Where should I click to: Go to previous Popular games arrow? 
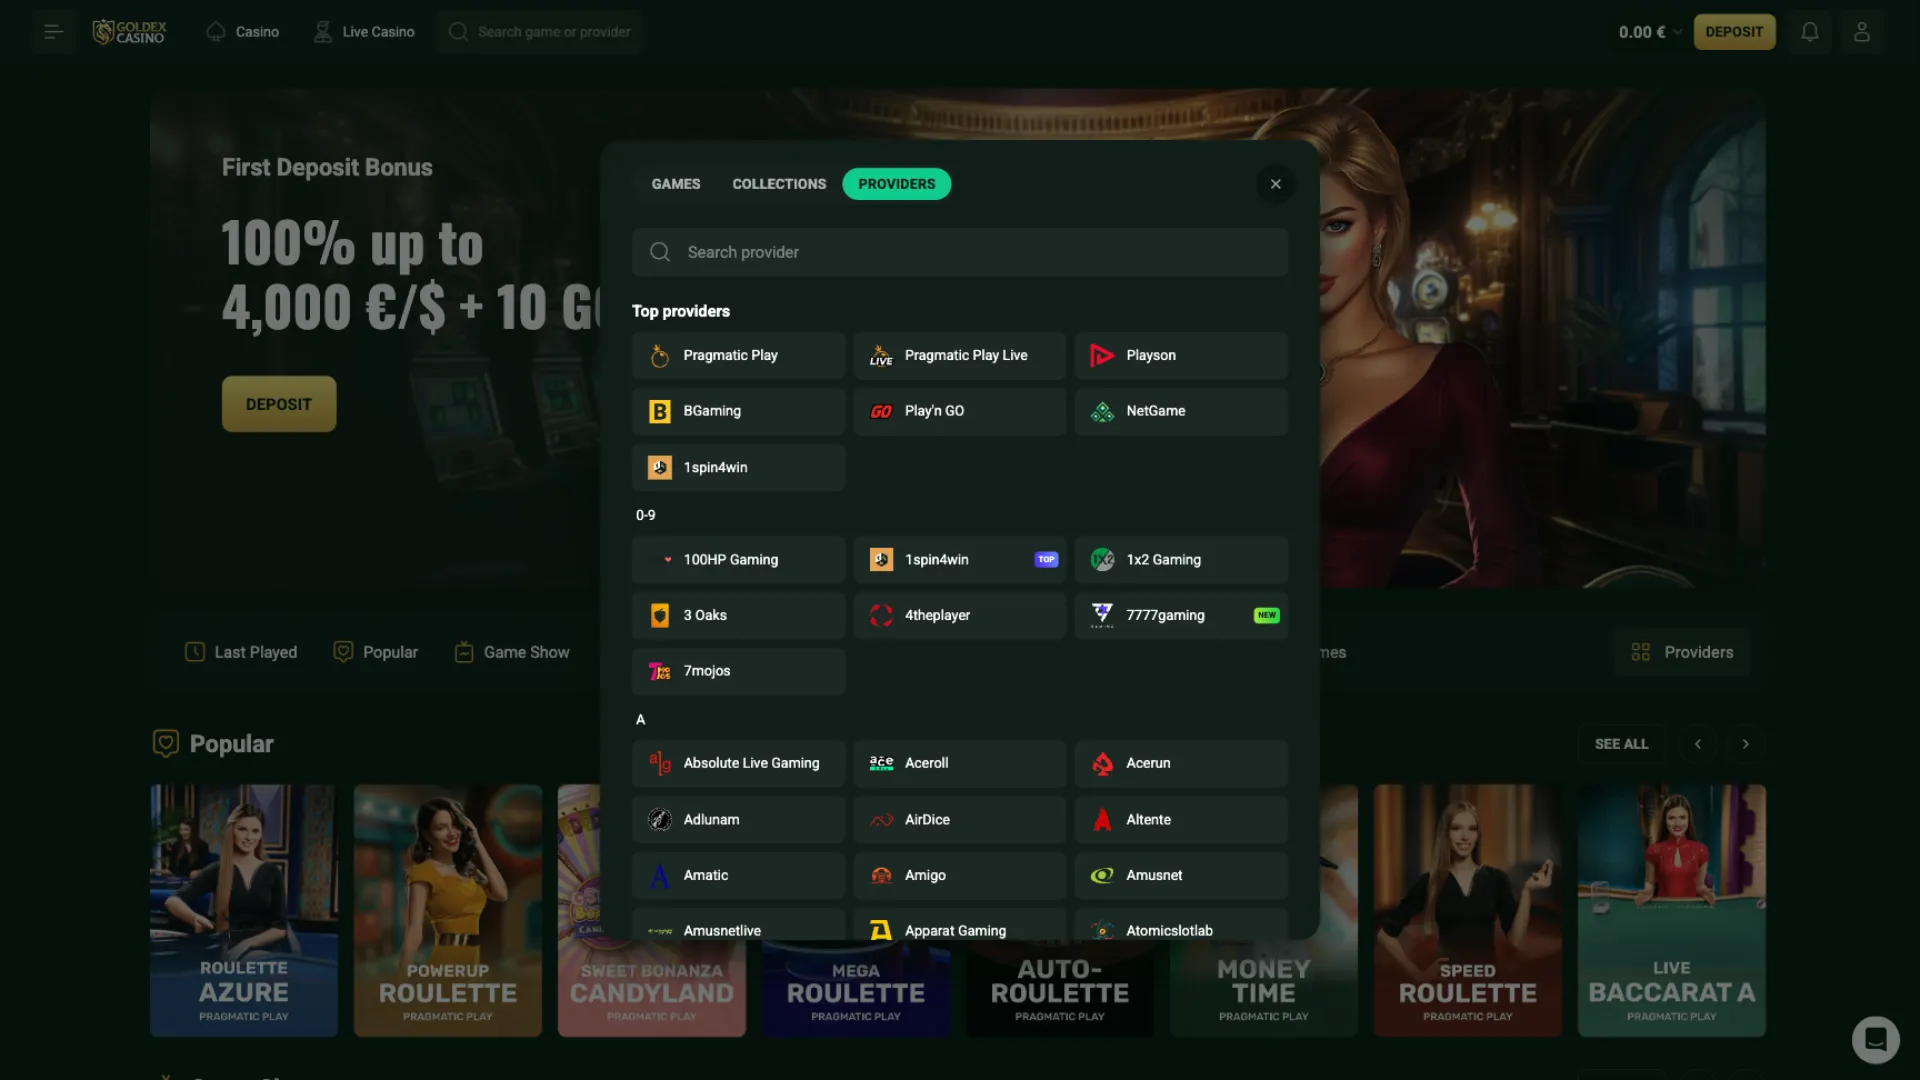tap(1697, 744)
